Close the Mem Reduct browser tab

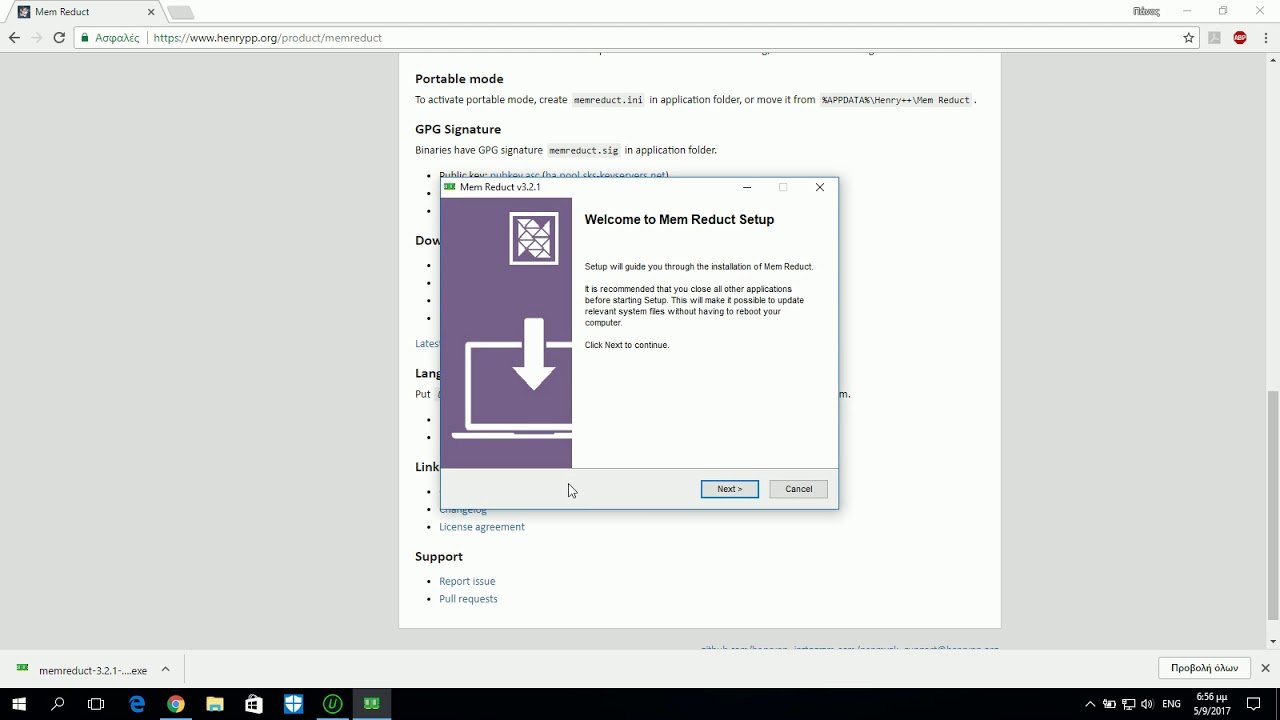pos(152,12)
